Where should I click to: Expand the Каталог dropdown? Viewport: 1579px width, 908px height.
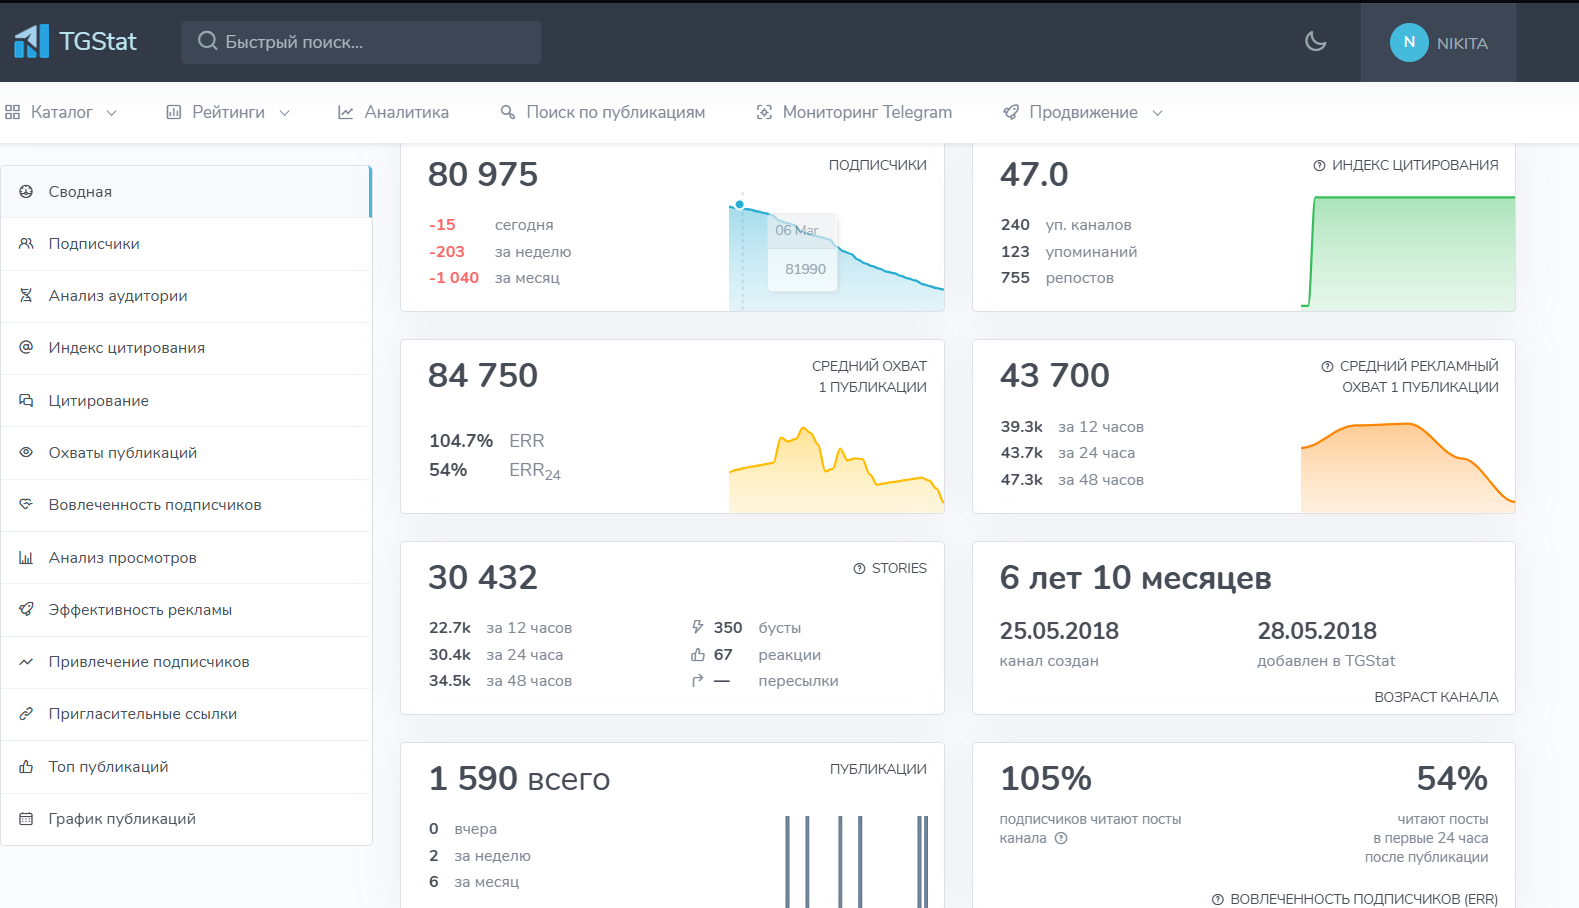coord(61,112)
